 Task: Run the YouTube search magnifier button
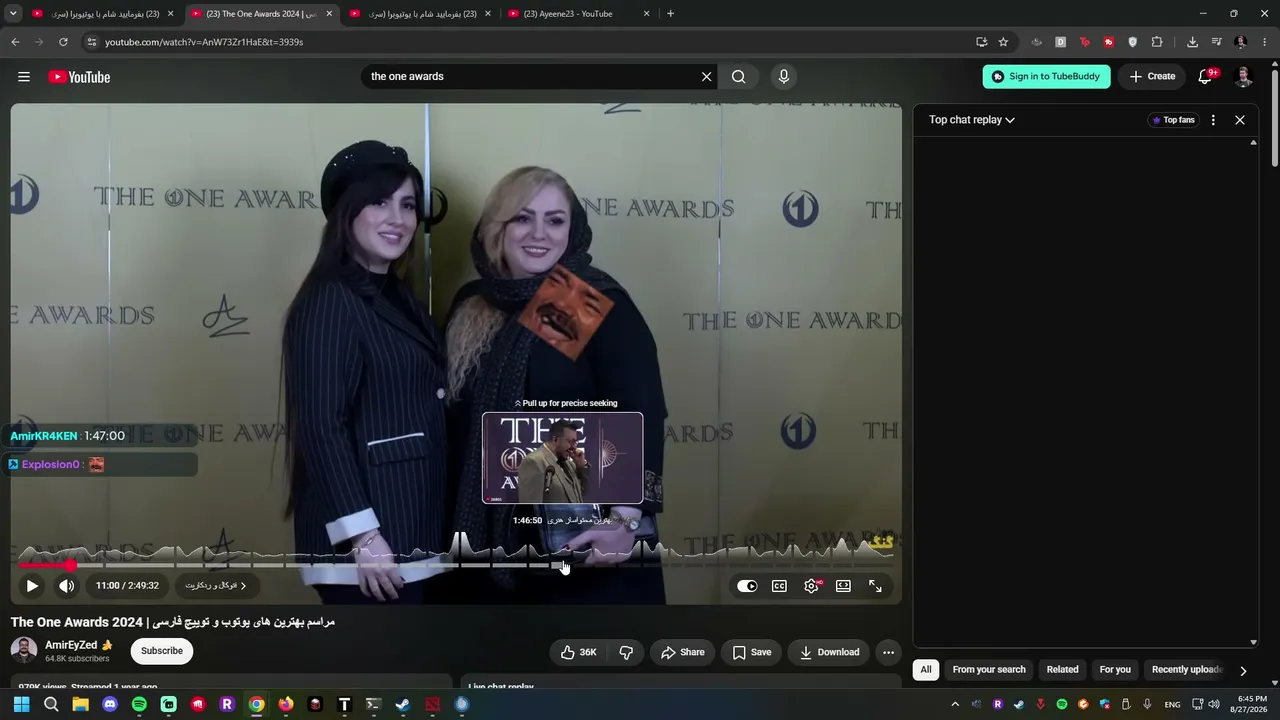[x=738, y=76]
